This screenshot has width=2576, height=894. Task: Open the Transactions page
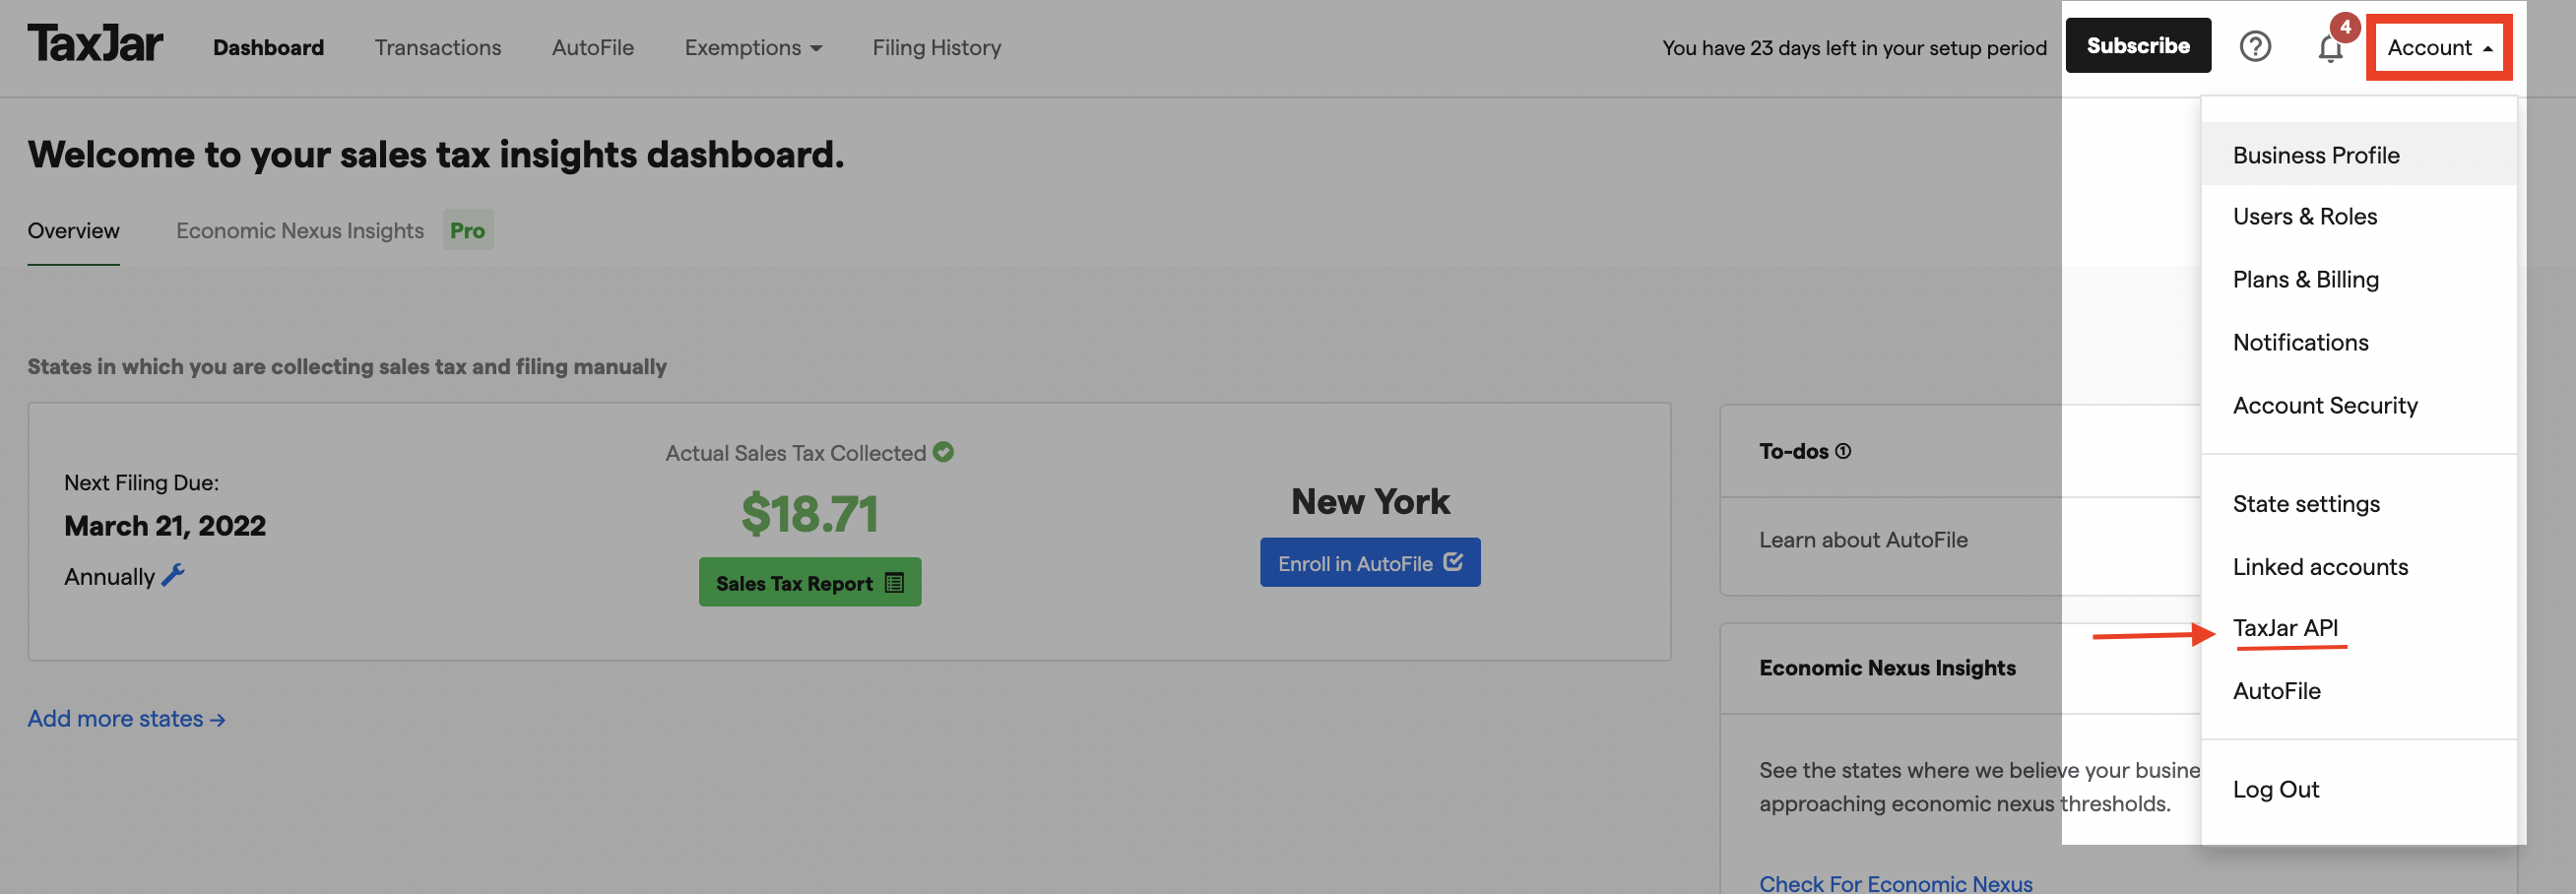pyautogui.click(x=437, y=47)
